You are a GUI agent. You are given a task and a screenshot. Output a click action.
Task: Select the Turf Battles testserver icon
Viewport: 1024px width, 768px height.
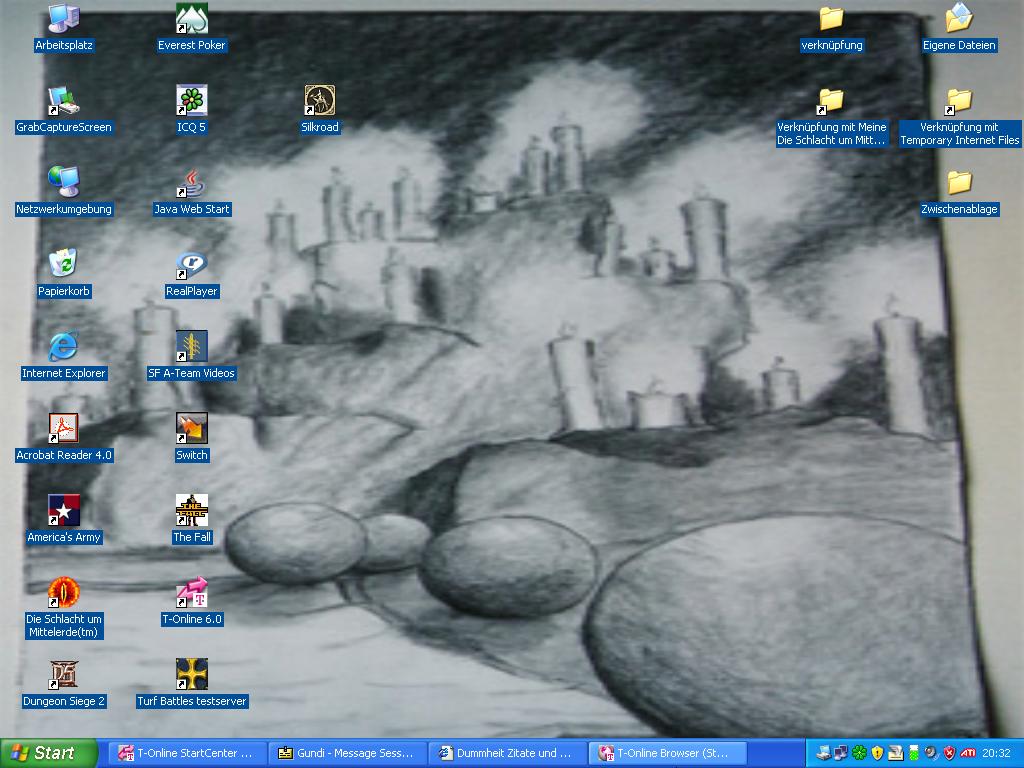(x=192, y=675)
